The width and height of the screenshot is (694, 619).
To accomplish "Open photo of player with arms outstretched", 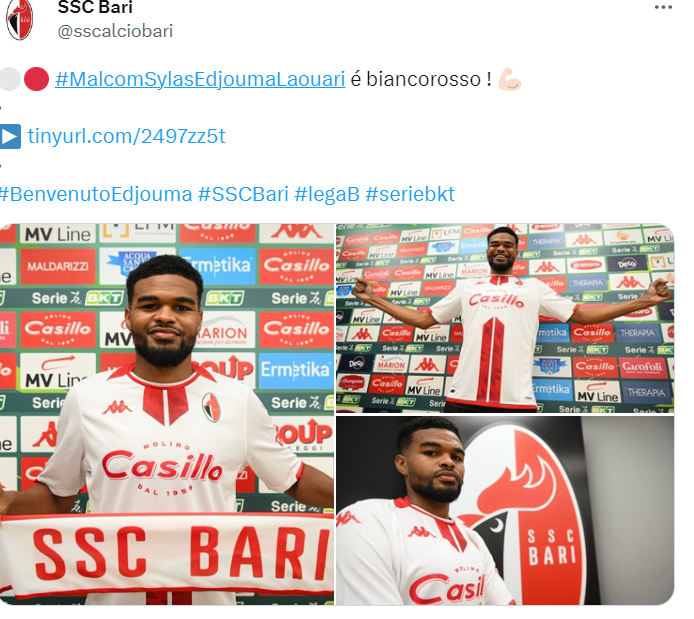I will [505, 318].
